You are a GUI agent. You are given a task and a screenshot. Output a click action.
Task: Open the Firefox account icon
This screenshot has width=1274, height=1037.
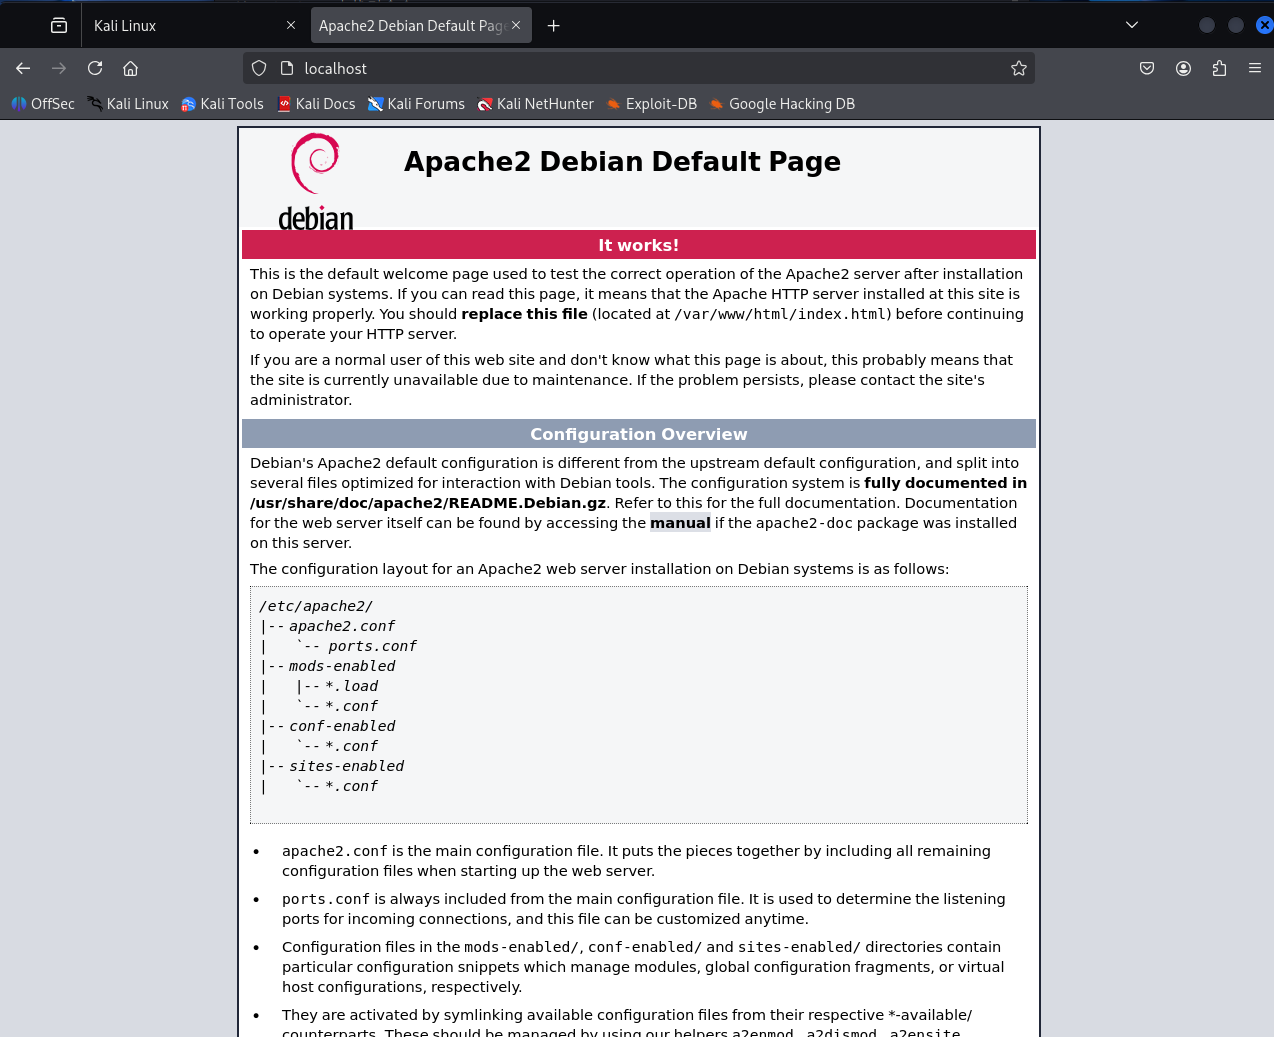click(1183, 68)
